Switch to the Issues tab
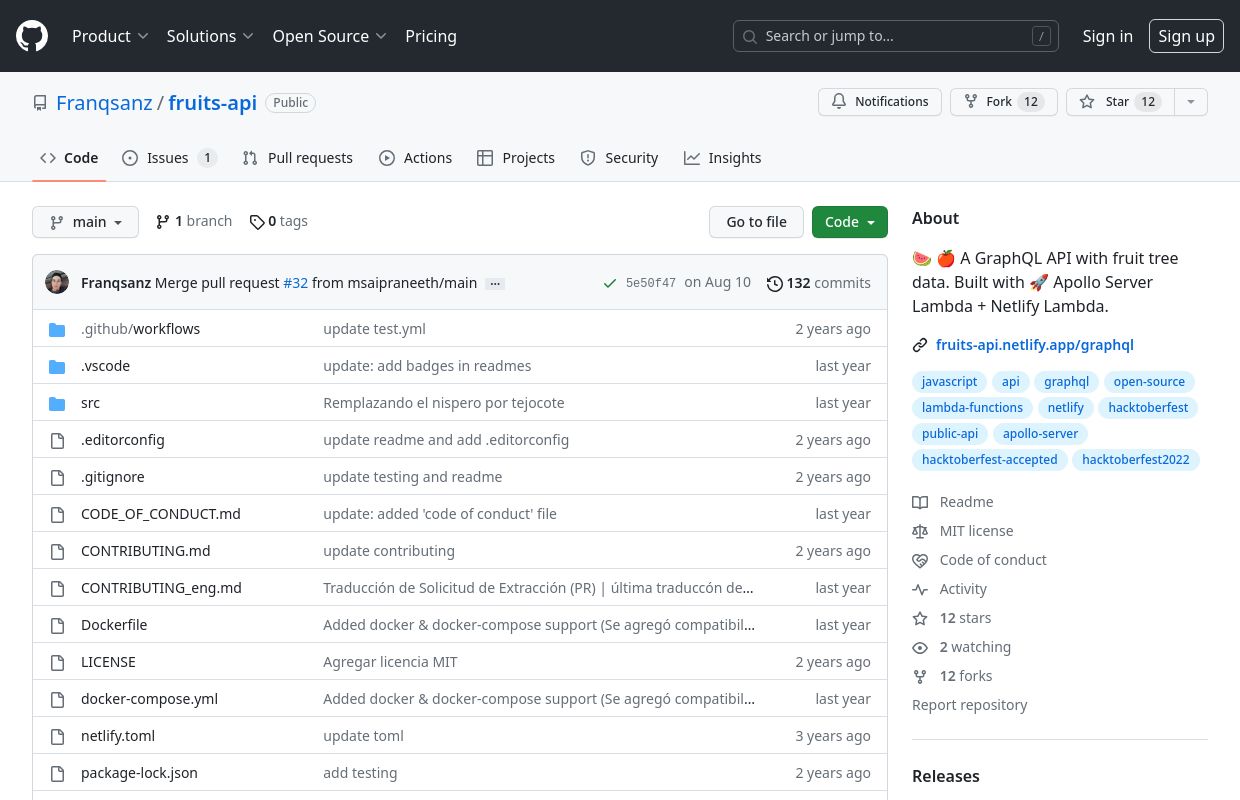This screenshot has width=1240, height=800. point(169,158)
